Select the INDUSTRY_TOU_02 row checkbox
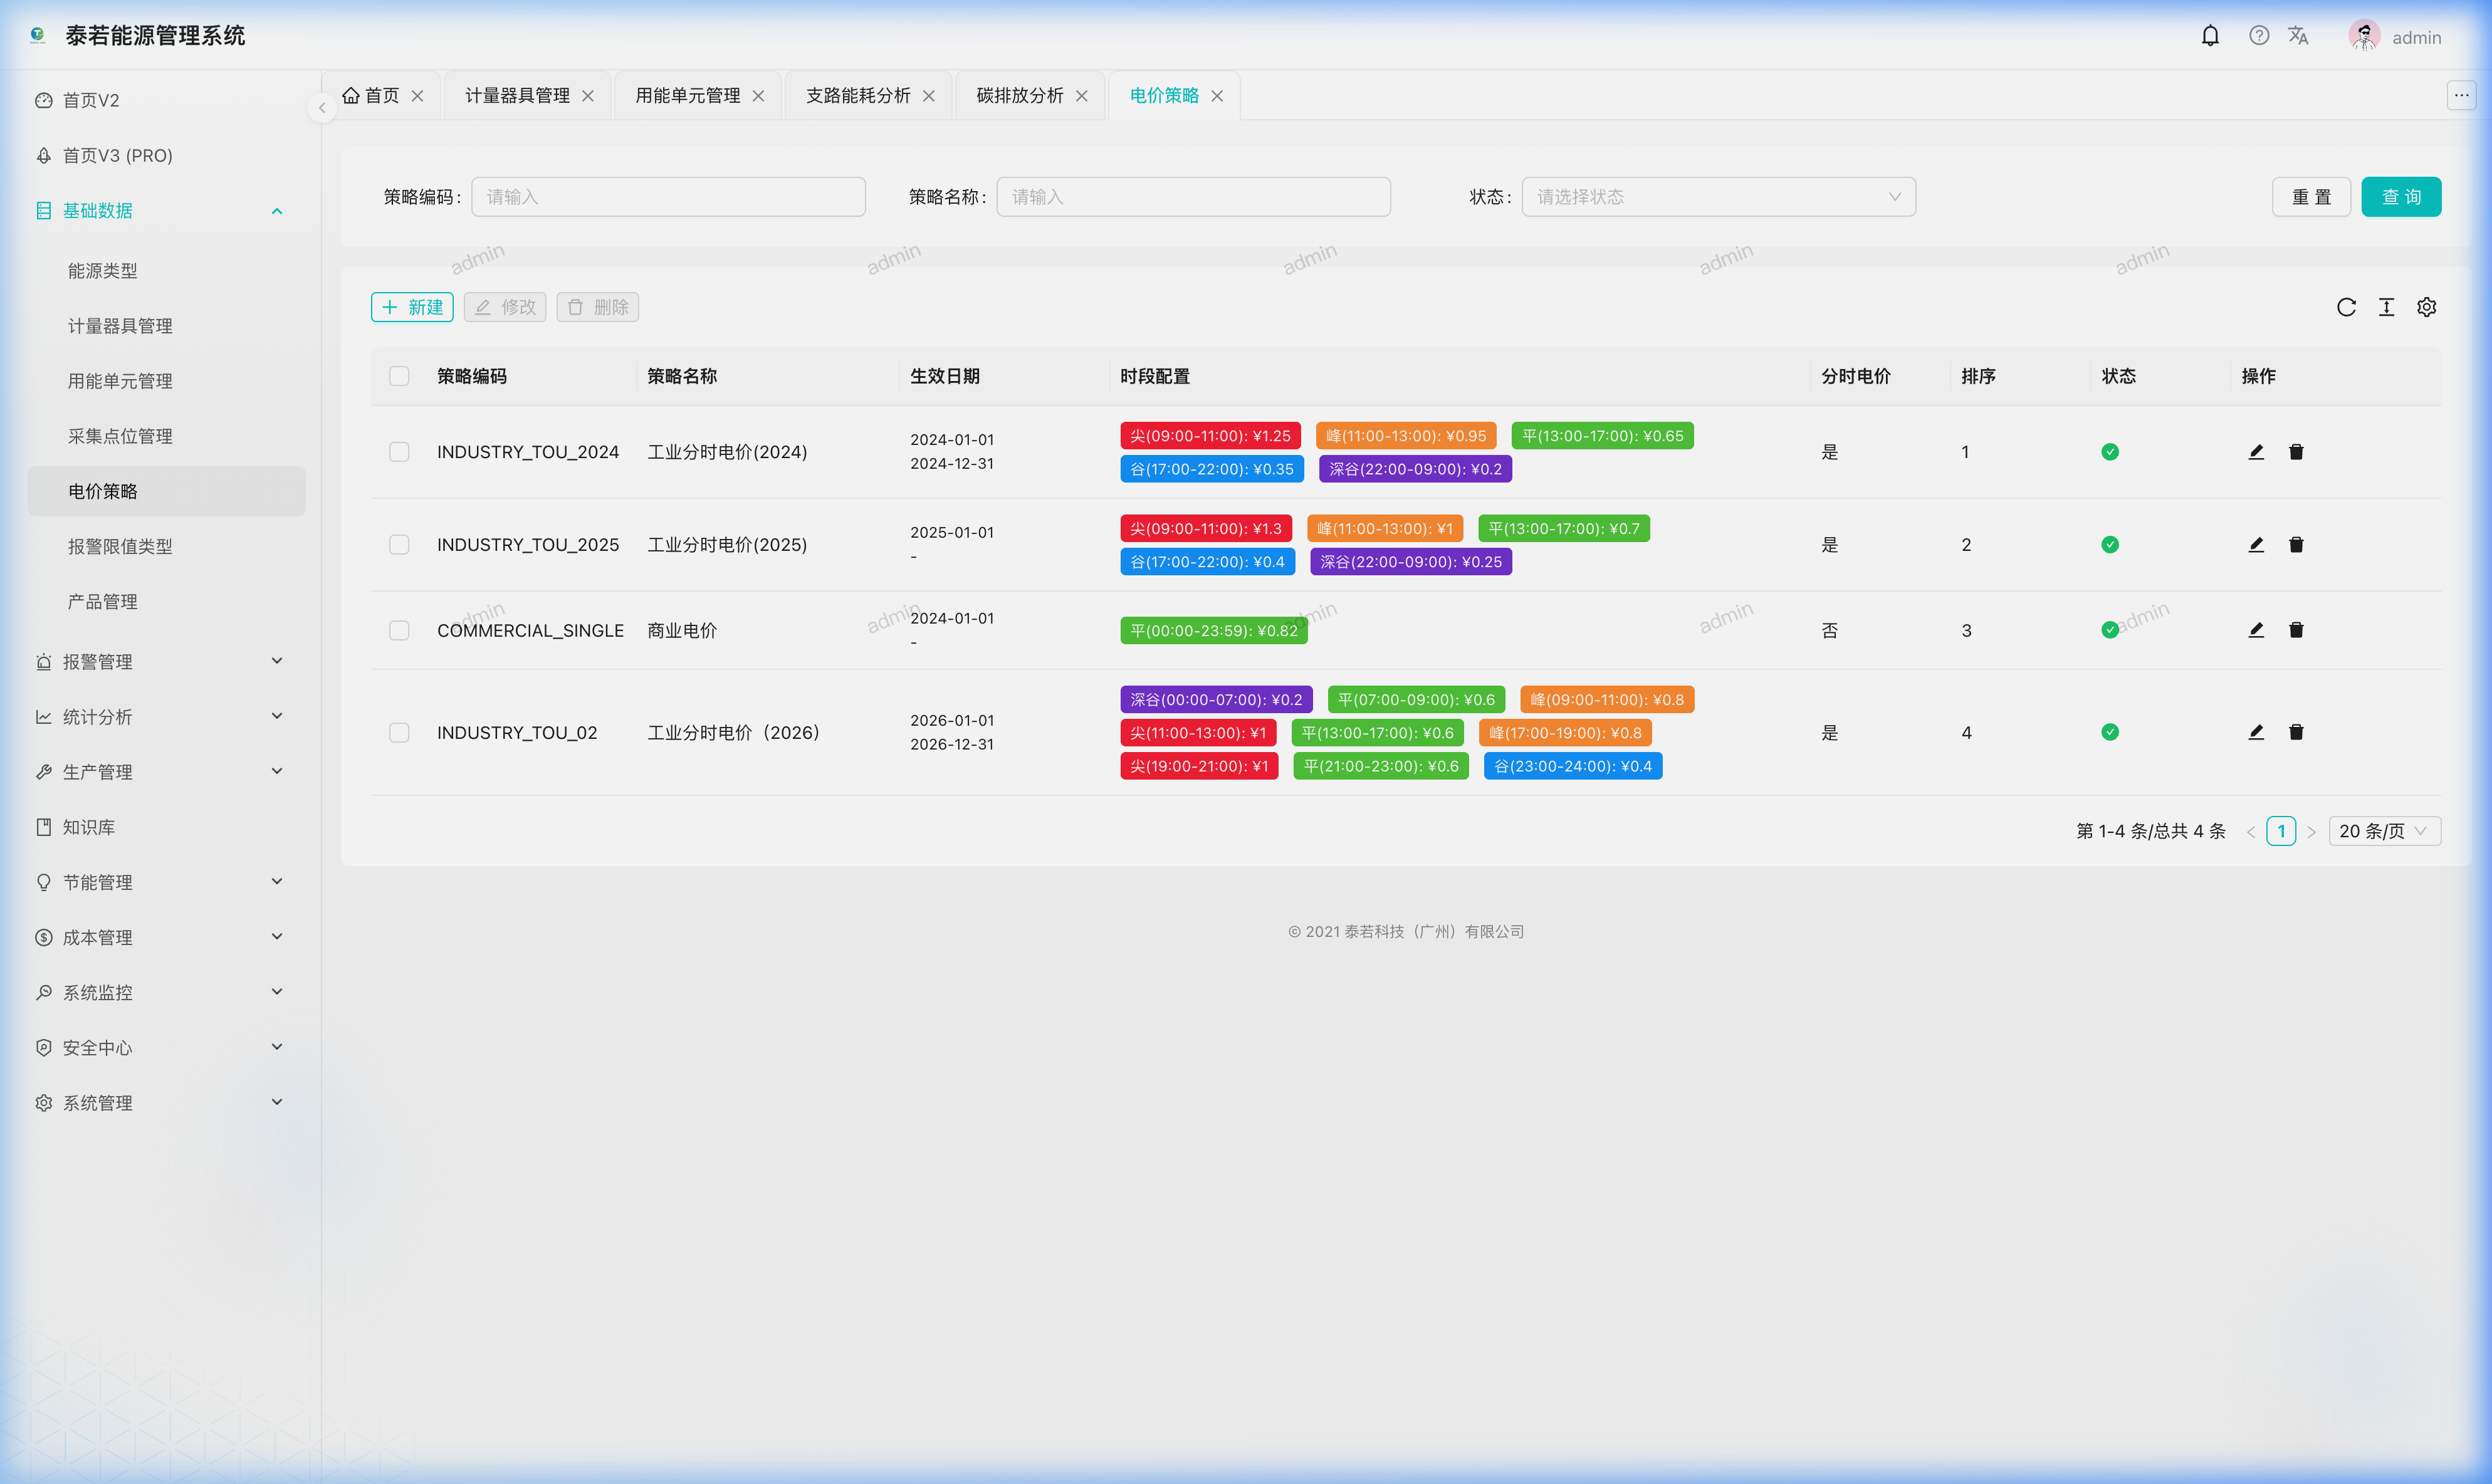 [x=399, y=733]
